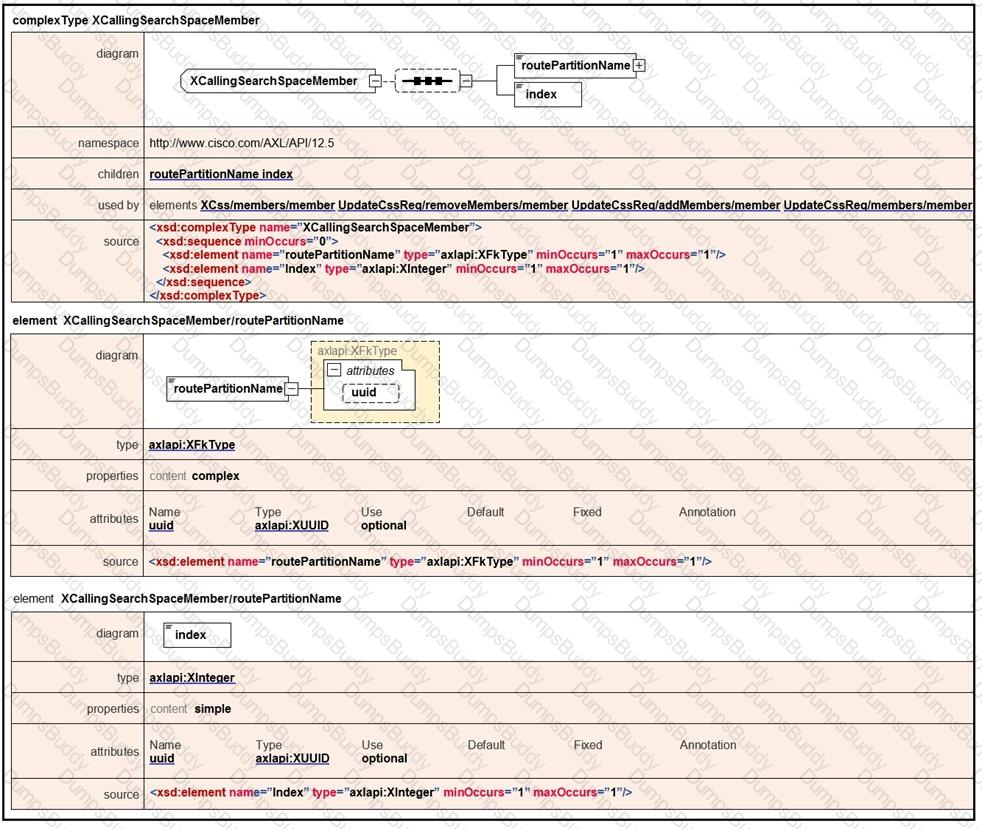The image size is (982, 829).
Task: Collapse the minus toggle right of sequence
Action: click(x=466, y=81)
